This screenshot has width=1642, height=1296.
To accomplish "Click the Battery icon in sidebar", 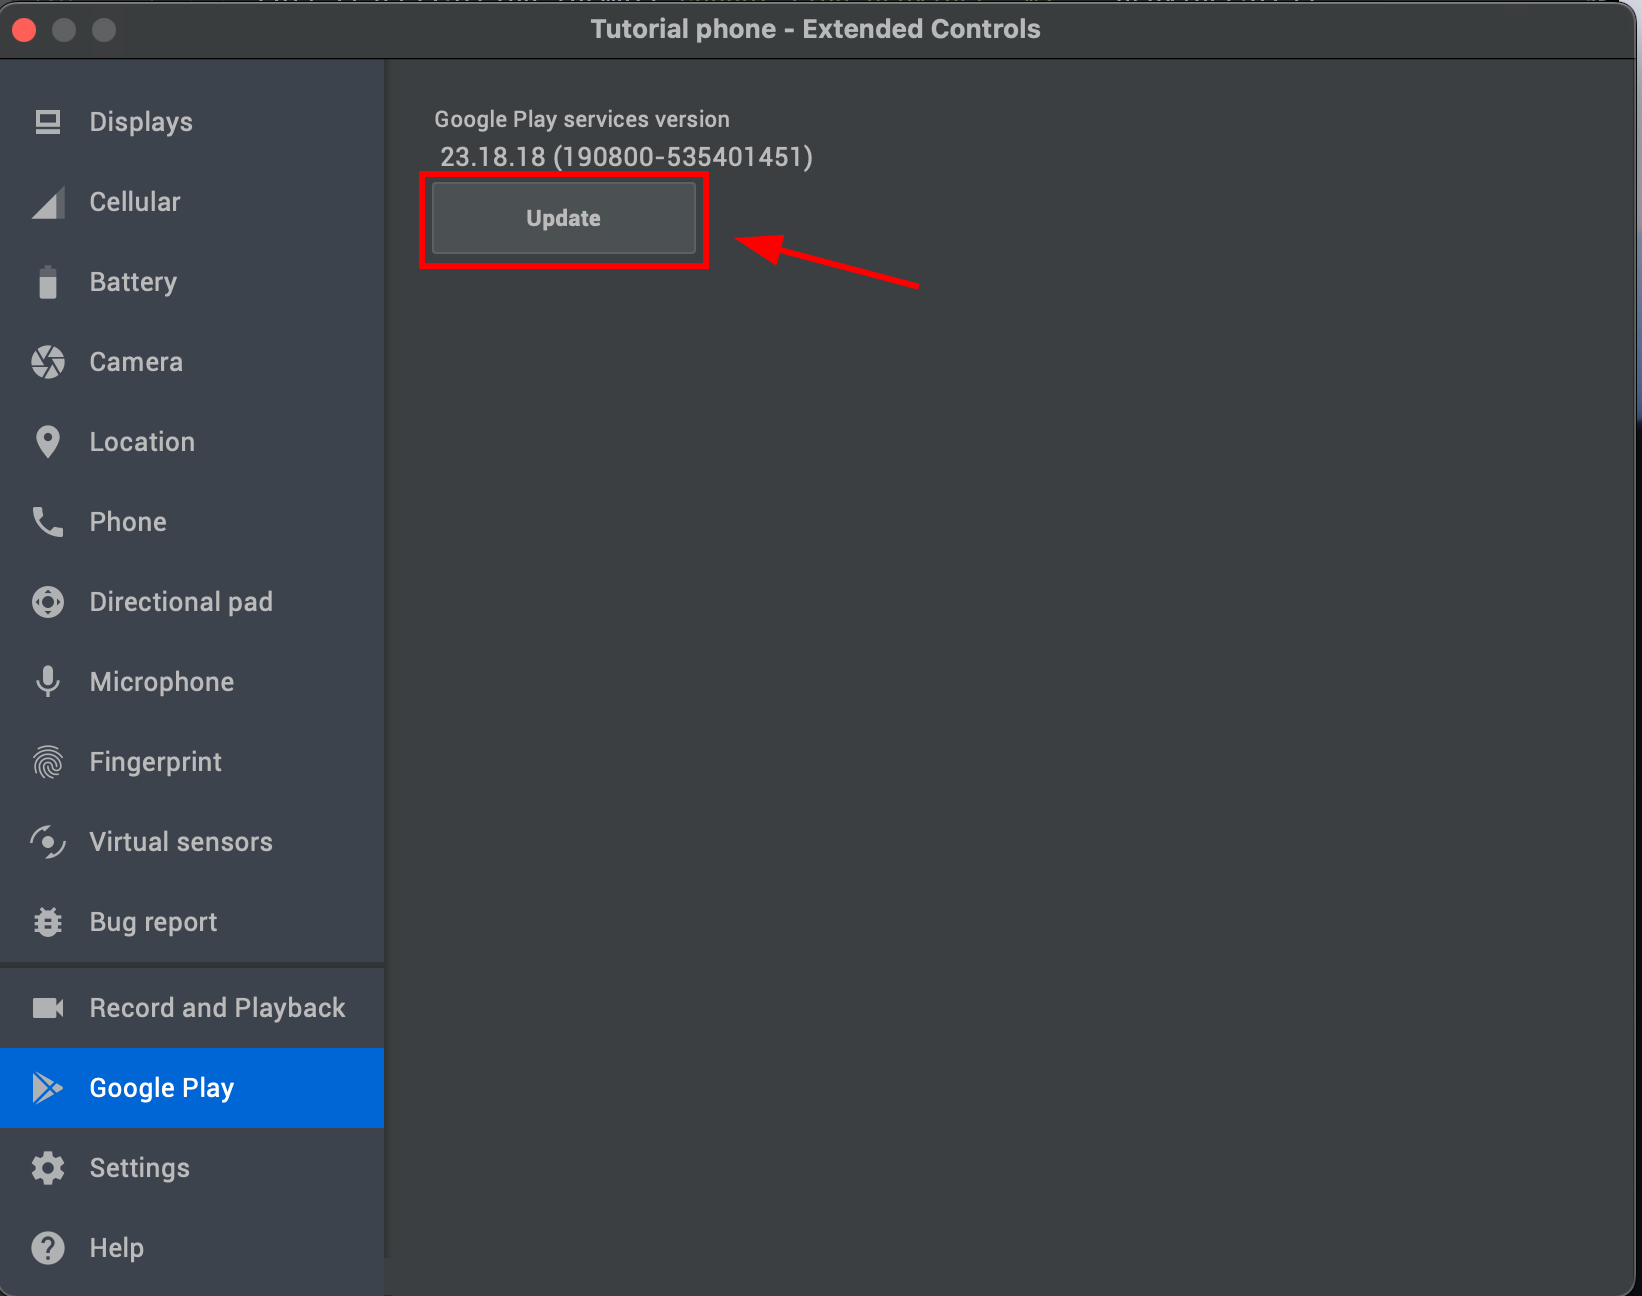I will click(x=47, y=282).
